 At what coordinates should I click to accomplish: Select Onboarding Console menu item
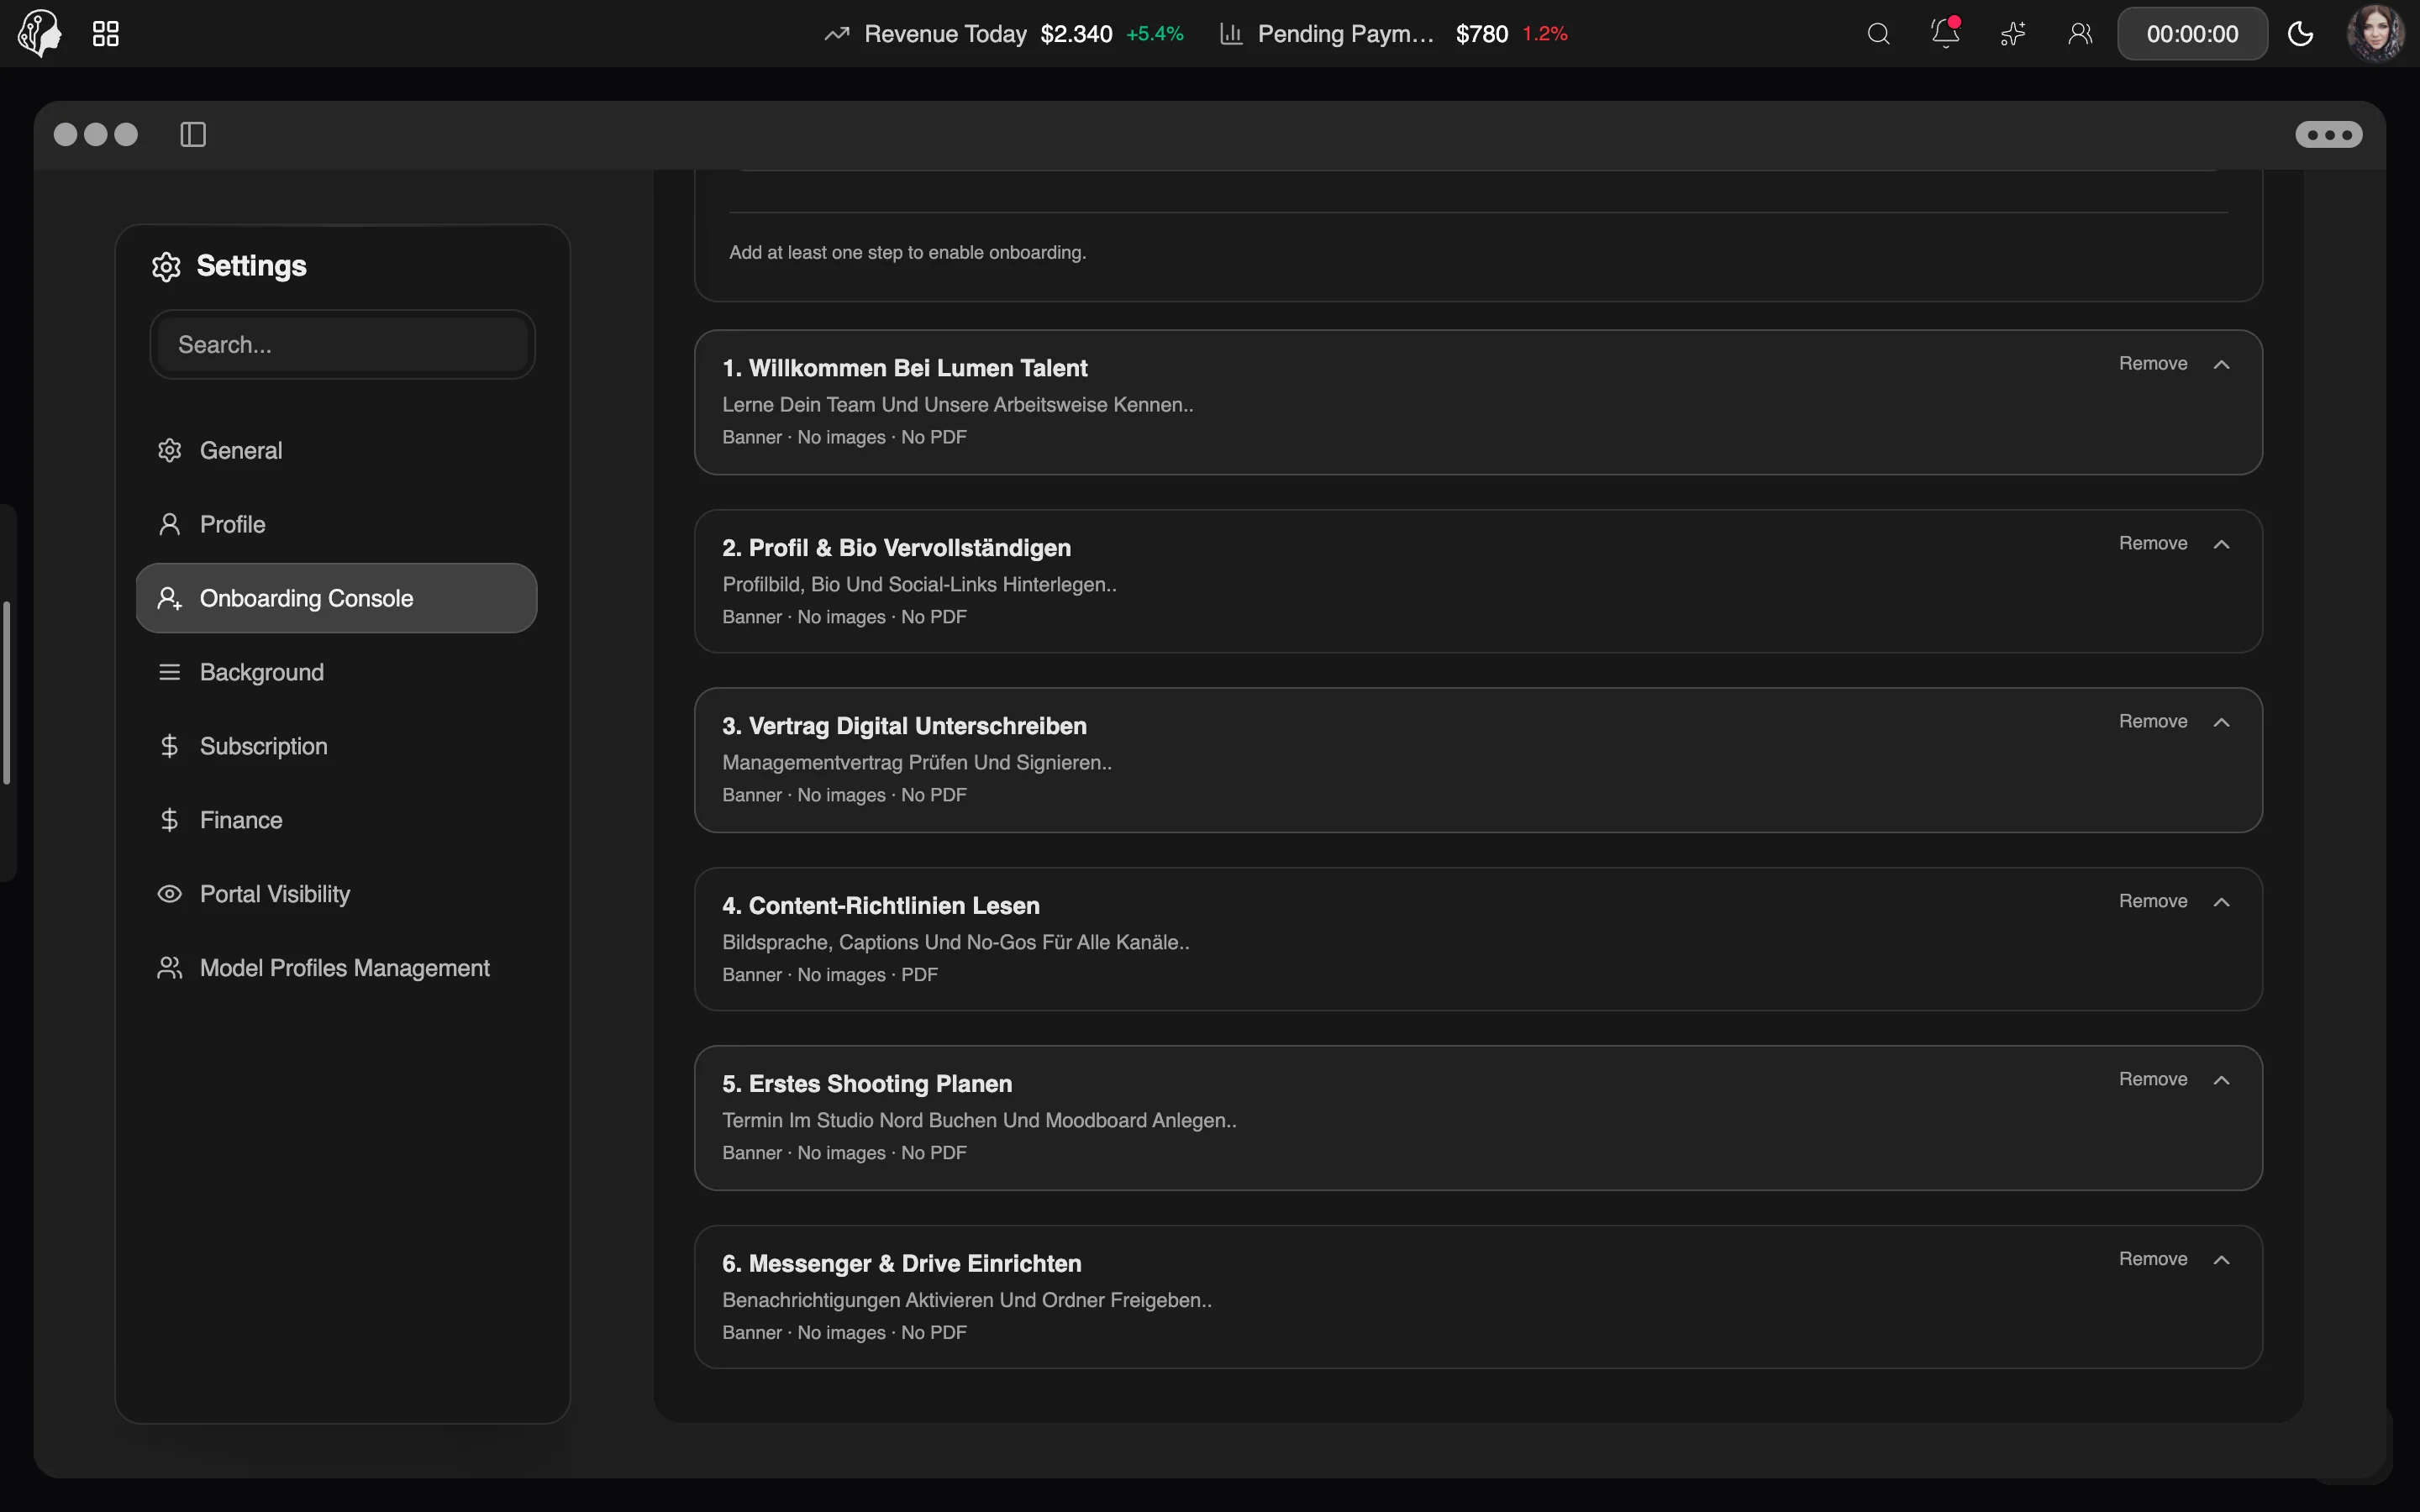click(337, 598)
